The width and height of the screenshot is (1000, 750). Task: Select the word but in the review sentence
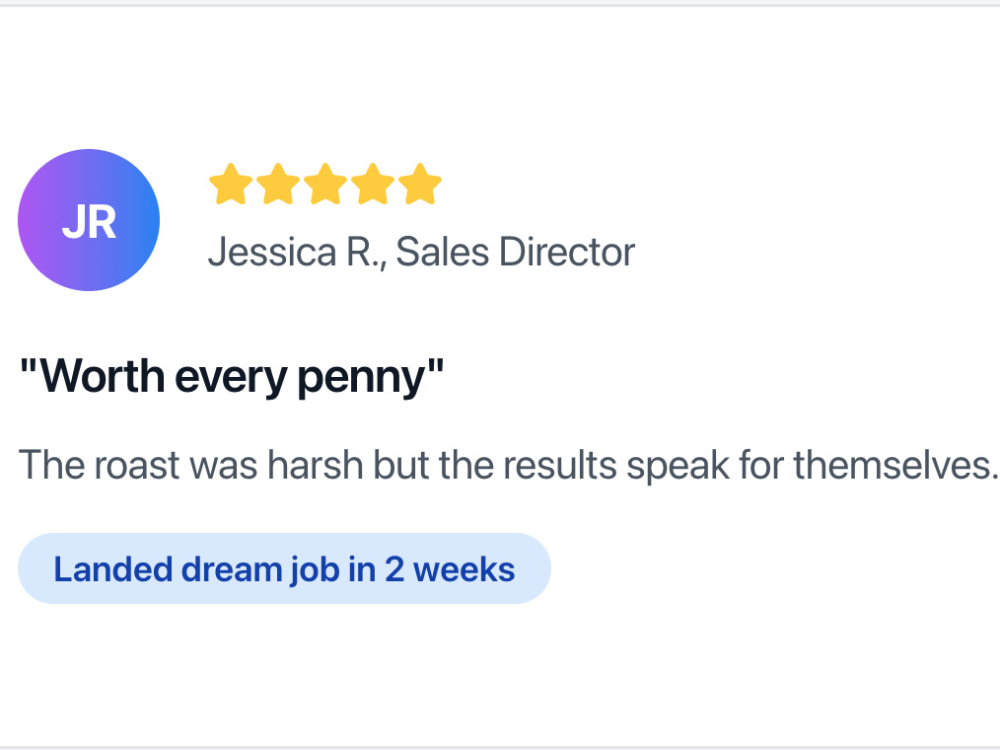click(401, 464)
